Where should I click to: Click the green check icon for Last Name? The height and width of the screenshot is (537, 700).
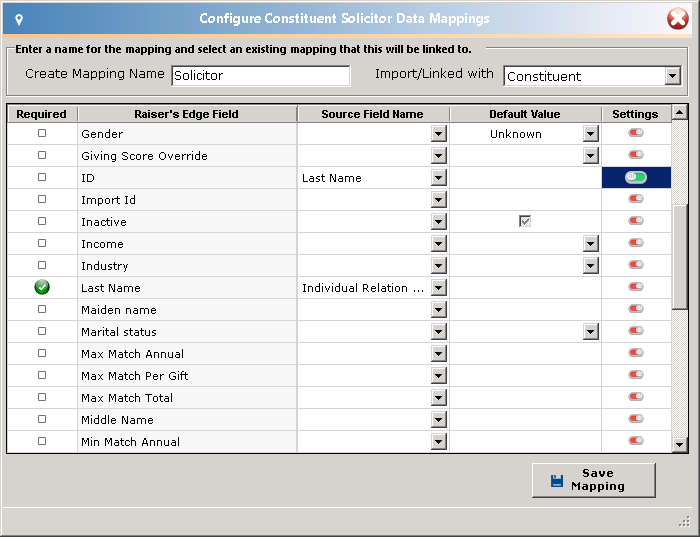tap(42, 287)
